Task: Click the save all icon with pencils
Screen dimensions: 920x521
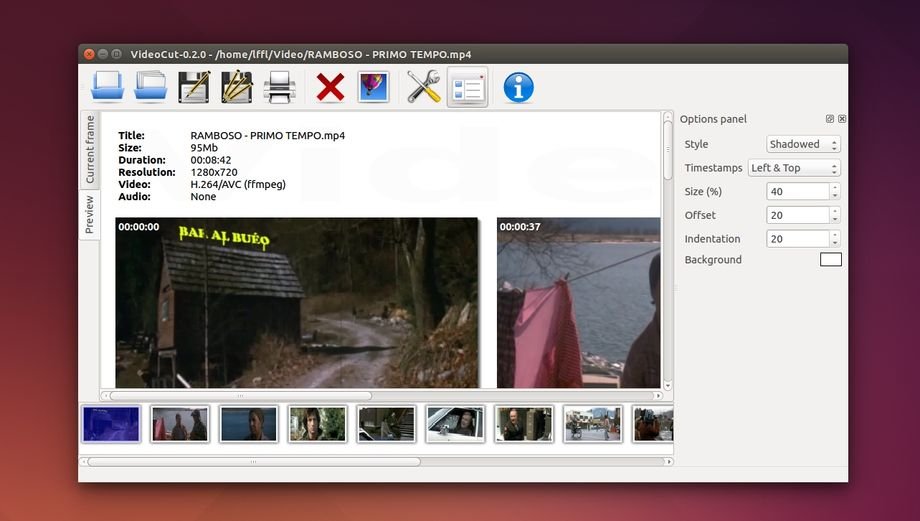Action: tap(236, 87)
